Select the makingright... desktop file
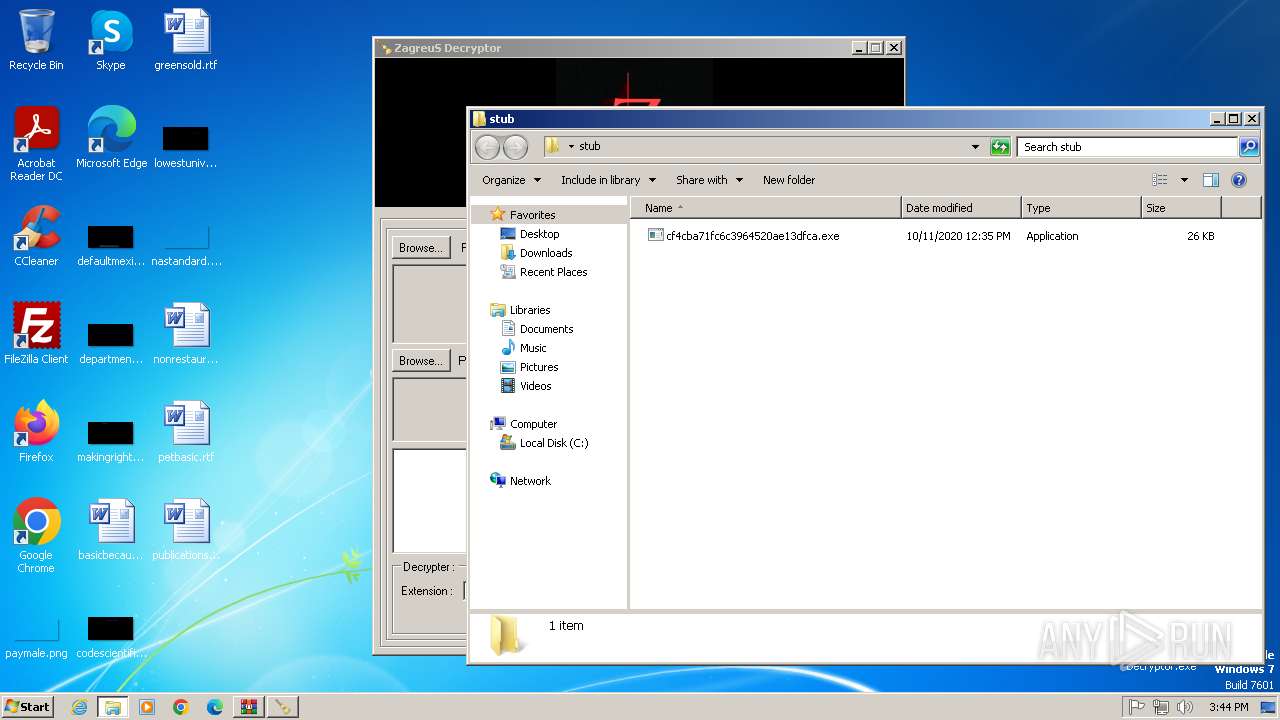This screenshot has height=720, width=1280. [x=111, y=440]
